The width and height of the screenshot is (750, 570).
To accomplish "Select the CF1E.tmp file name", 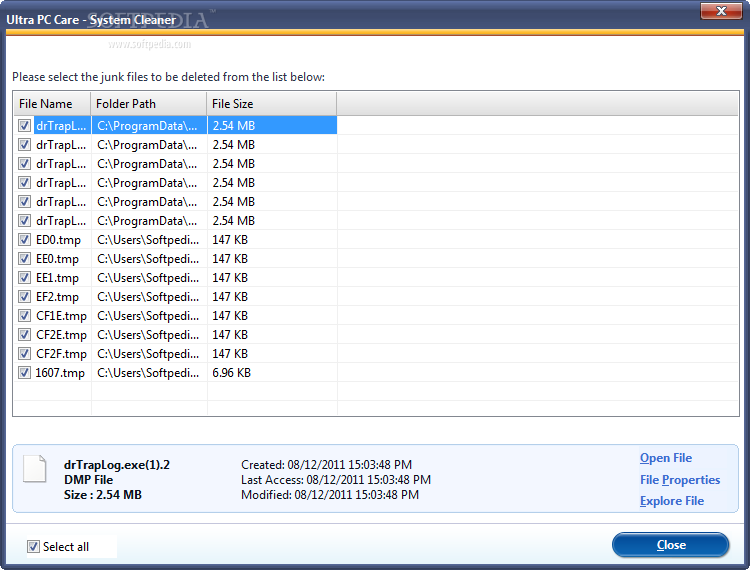I will 61,316.
